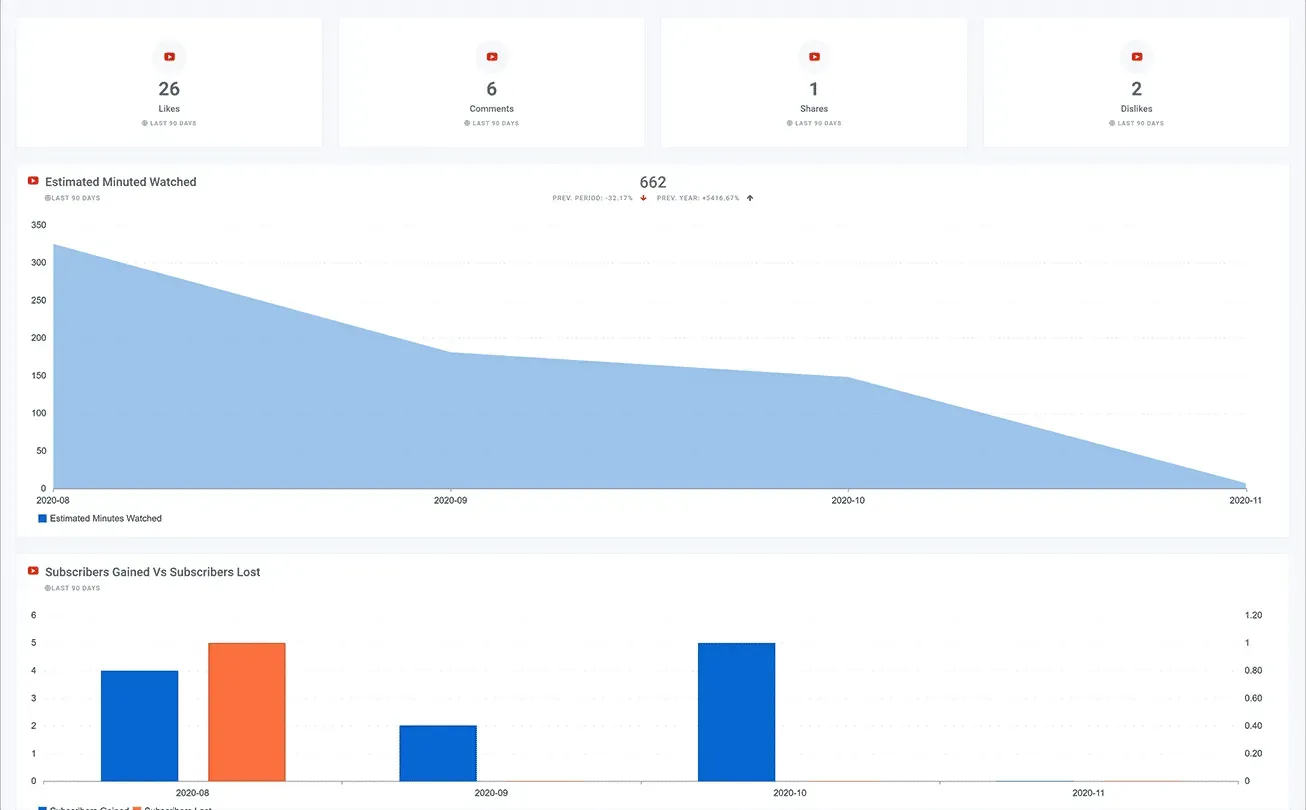
Task: Click the 350 y-axis label
Action: [39, 225]
